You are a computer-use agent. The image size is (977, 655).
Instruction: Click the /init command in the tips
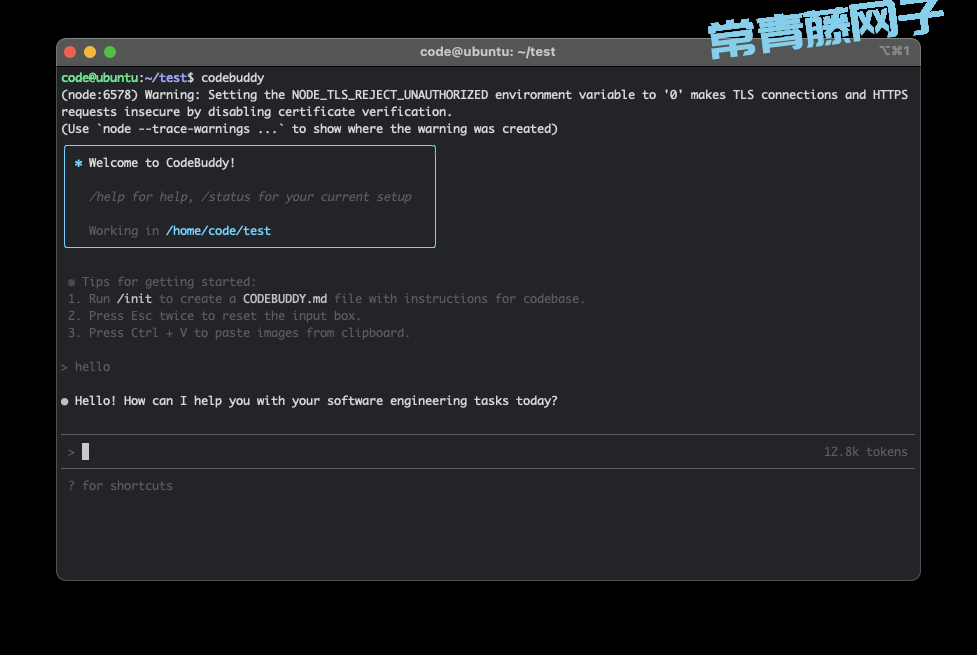[134, 299]
